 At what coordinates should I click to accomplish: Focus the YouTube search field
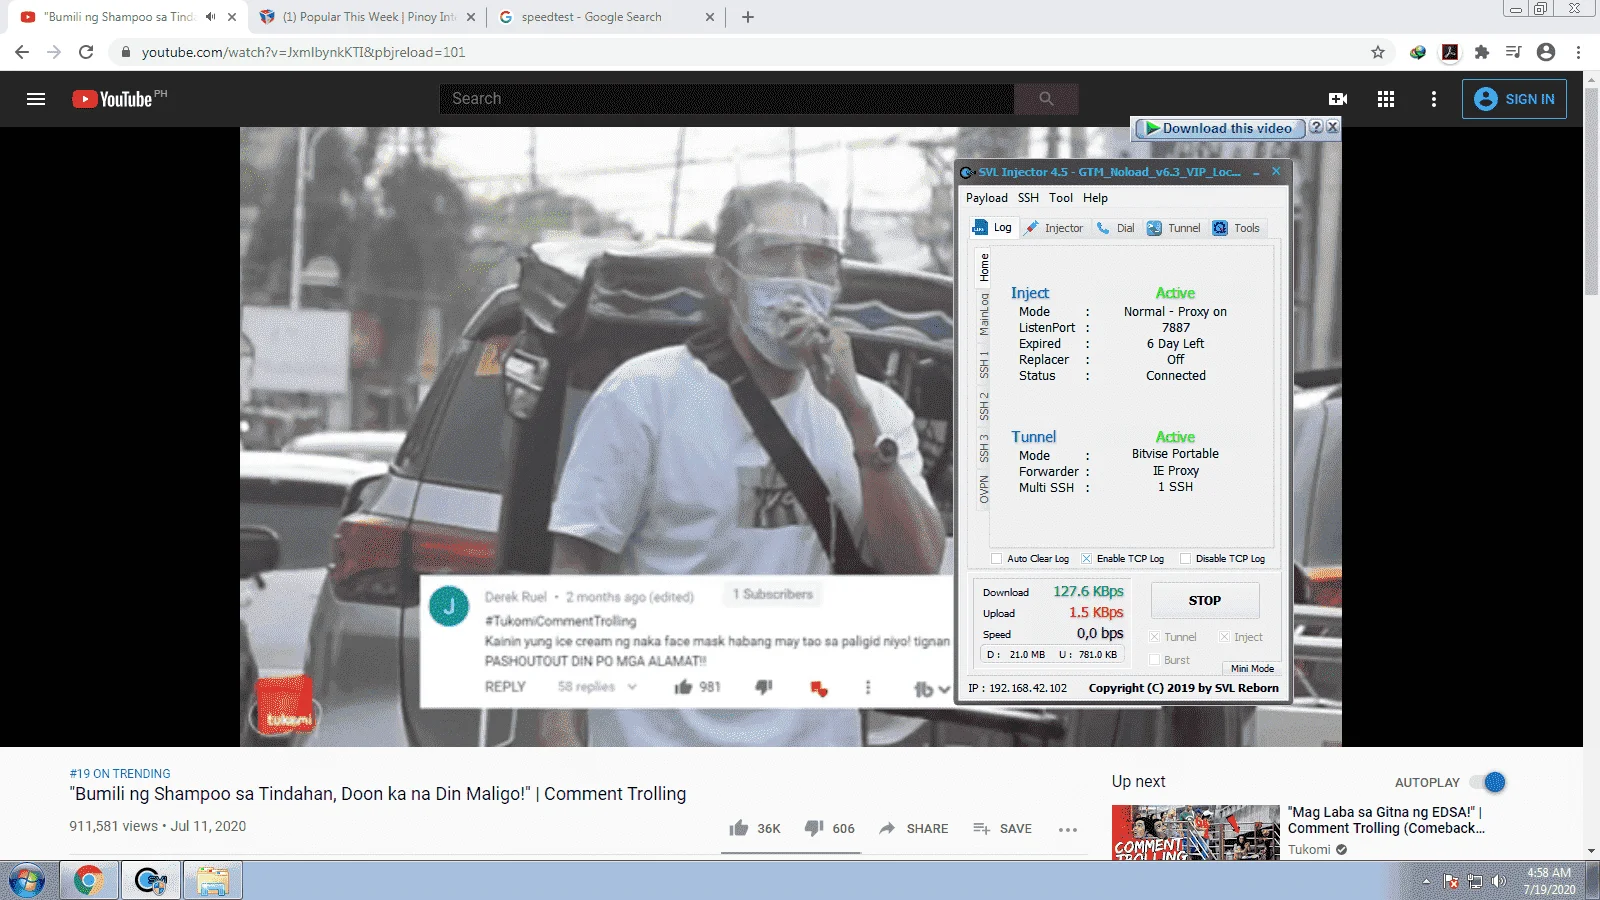[x=727, y=99]
